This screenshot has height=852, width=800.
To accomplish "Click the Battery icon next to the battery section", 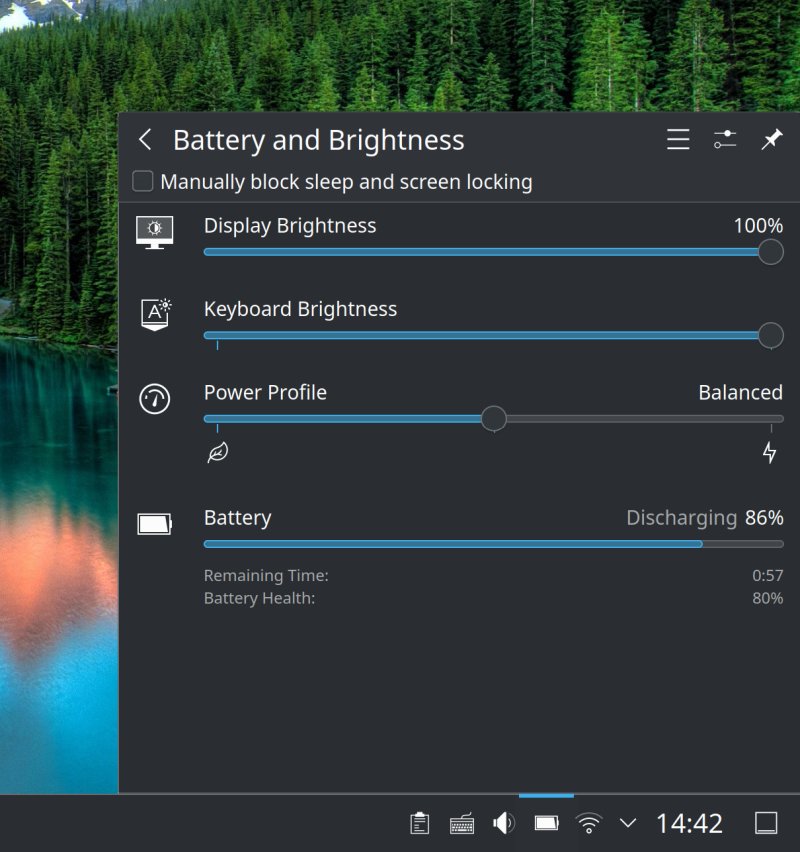I will point(154,522).
